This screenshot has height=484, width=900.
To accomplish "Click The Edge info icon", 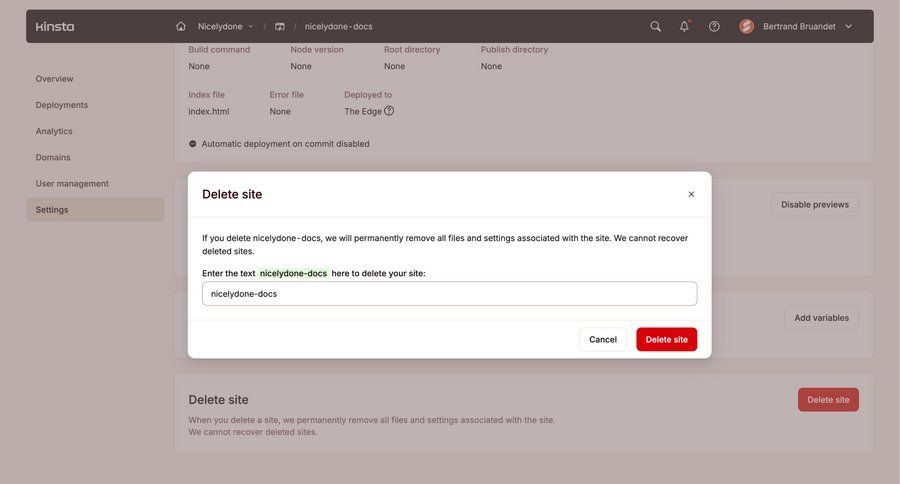I will (389, 111).
